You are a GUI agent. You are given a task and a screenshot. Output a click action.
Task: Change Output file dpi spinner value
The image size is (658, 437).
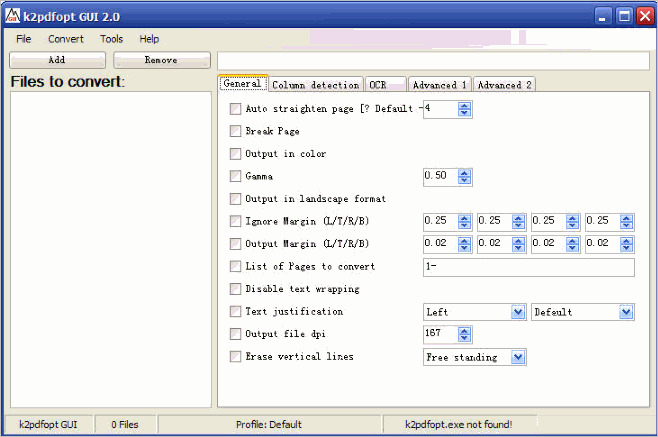pyautogui.click(x=464, y=335)
